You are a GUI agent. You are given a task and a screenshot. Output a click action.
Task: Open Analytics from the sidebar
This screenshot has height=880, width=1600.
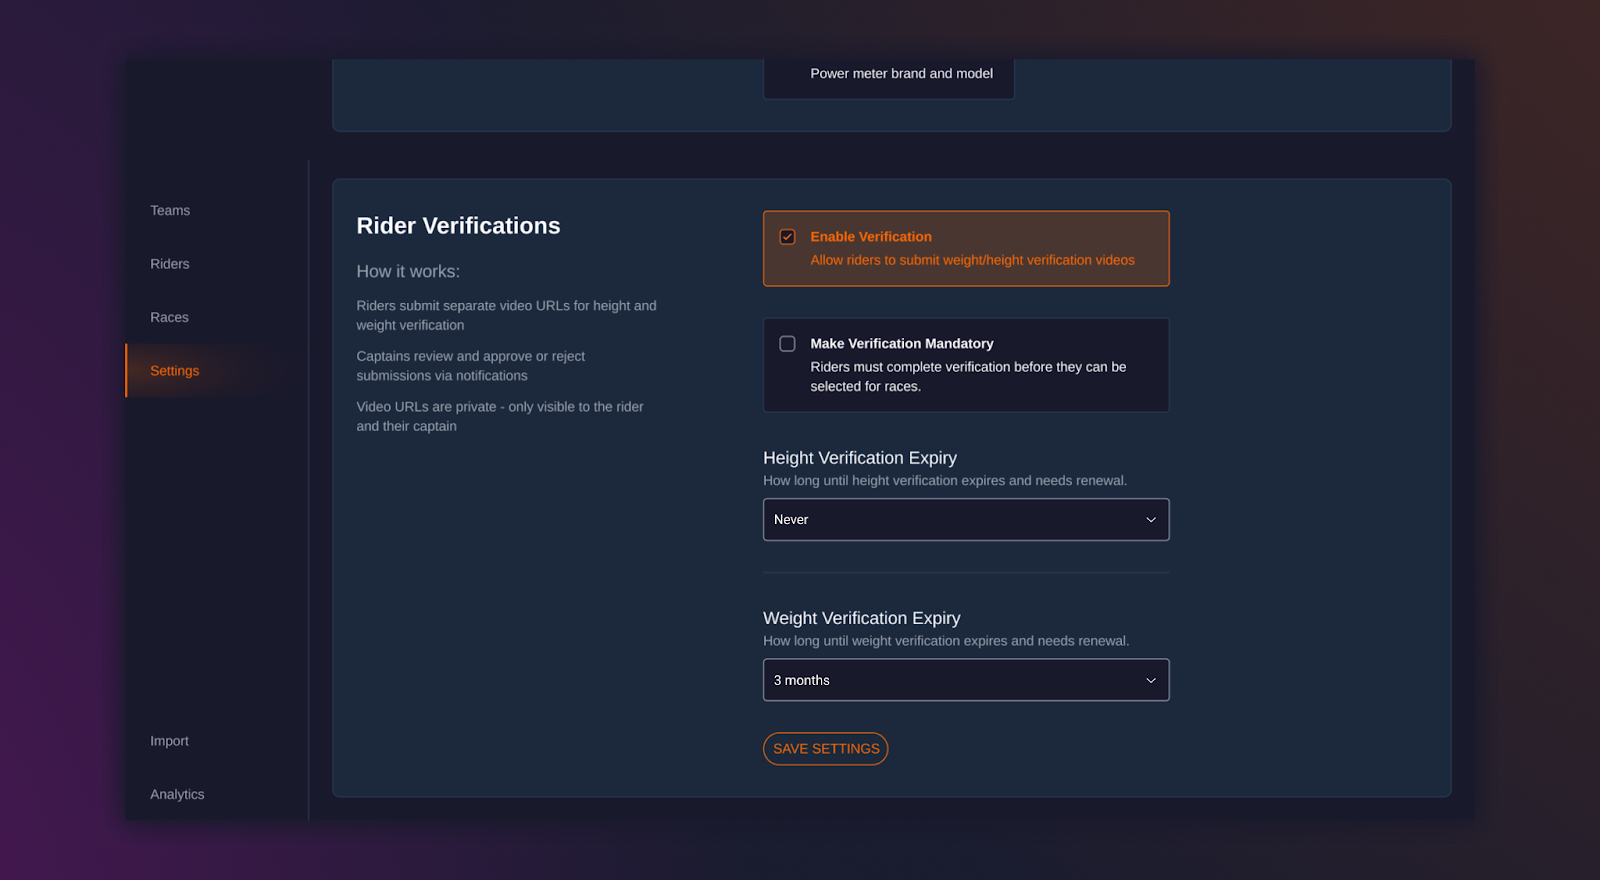(x=177, y=794)
